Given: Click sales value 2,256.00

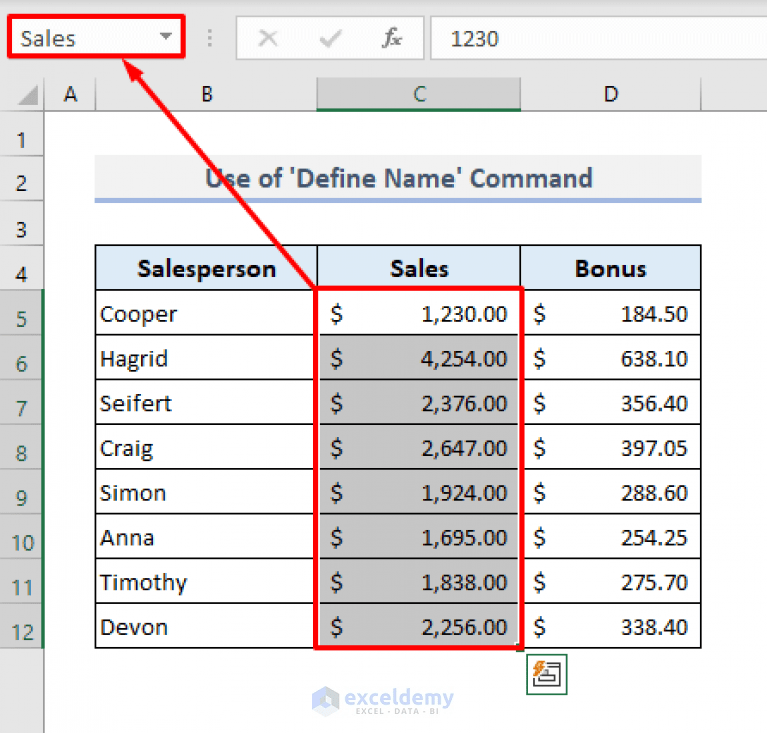Looking at the screenshot, I should (x=419, y=626).
